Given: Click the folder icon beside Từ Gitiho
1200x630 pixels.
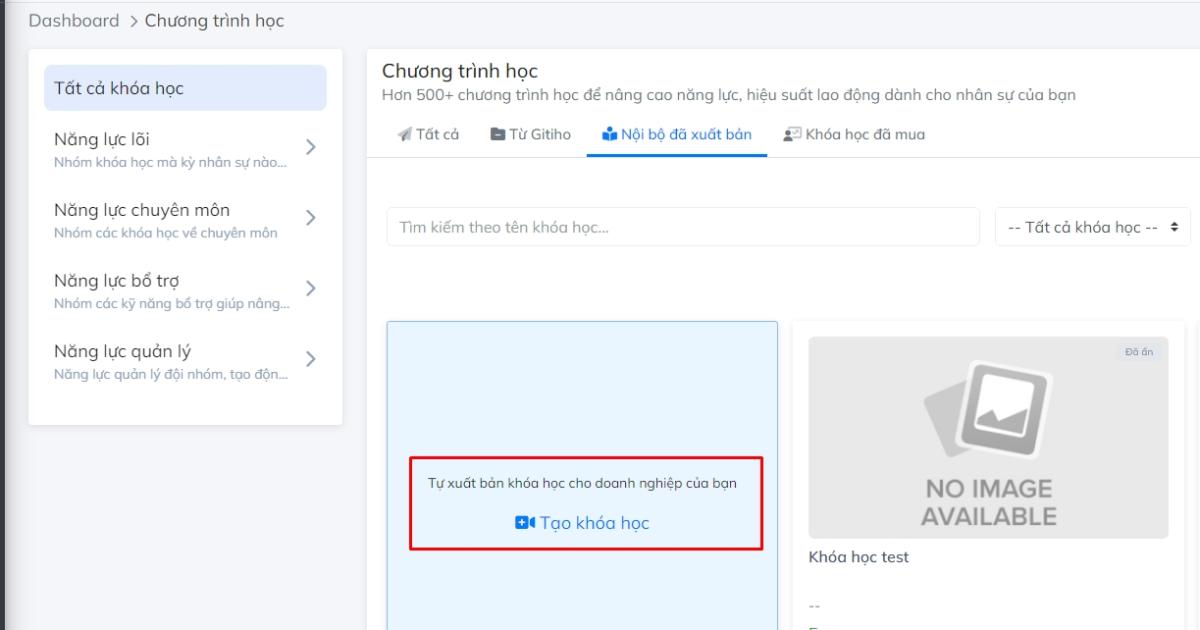Looking at the screenshot, I should tap(498, 133).
